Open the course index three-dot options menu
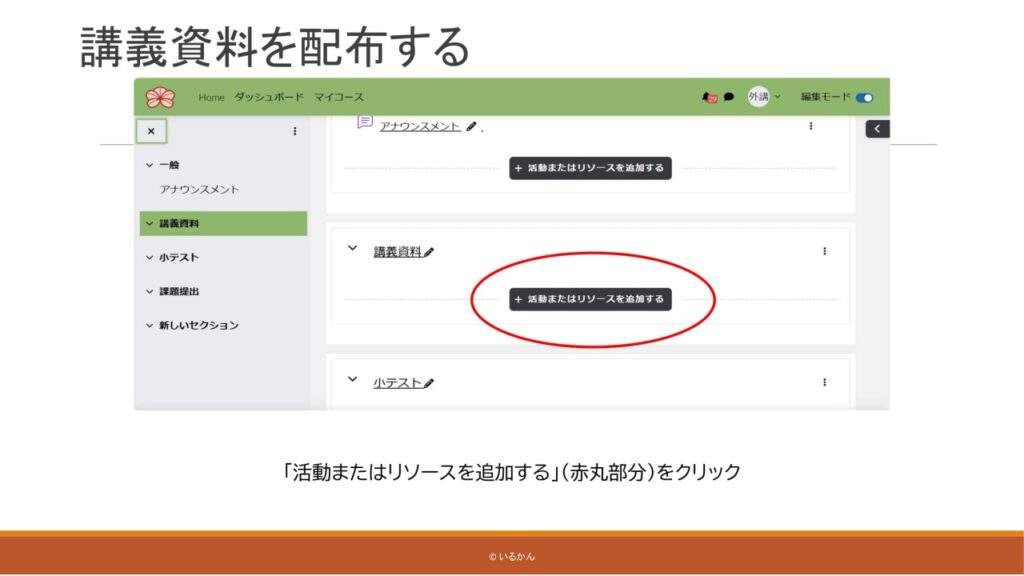The width and height of the screenshot is (1024, 576). point(294,131)
